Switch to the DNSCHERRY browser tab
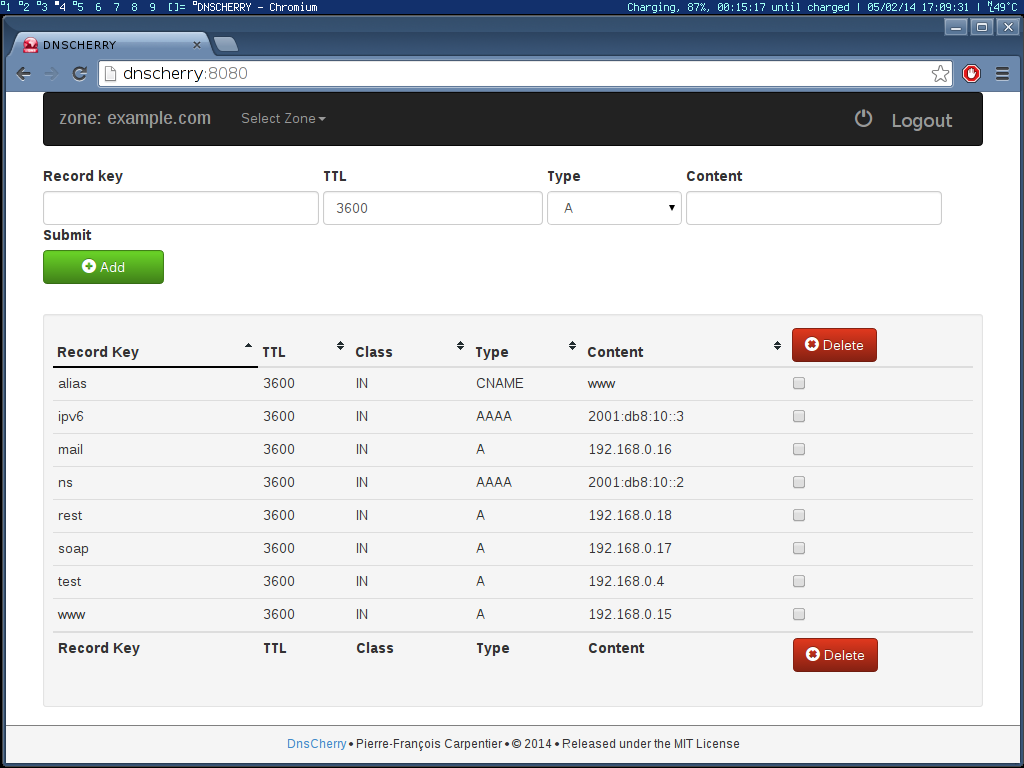The image size is (1024, 768). coord(110,44)
